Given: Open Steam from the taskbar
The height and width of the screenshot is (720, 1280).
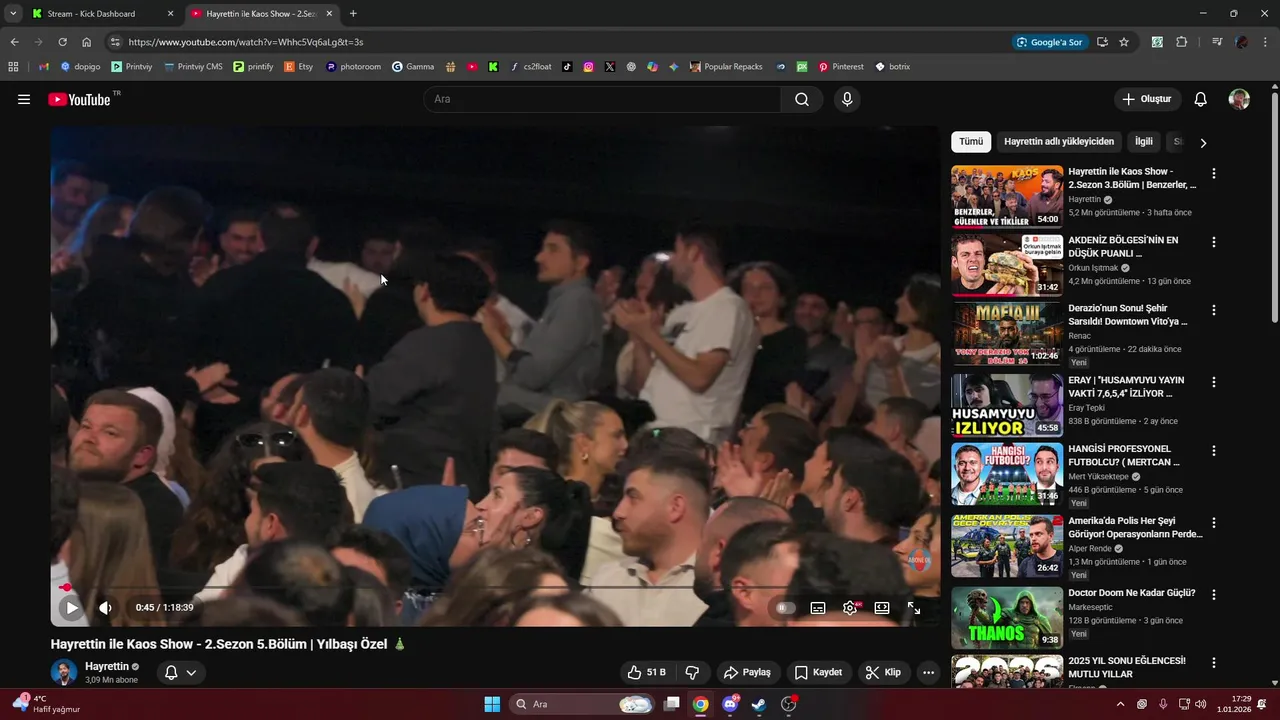Looking at the screenshot, I should 759,704.
